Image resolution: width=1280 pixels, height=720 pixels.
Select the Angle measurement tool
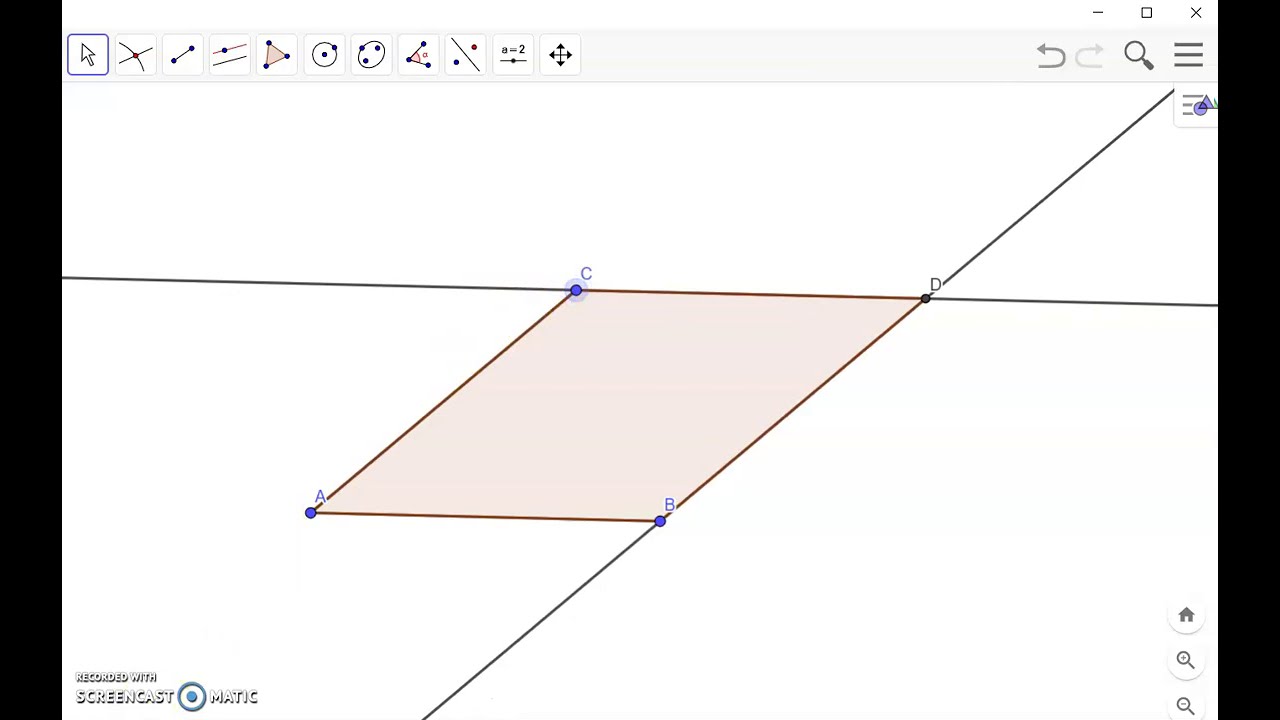coord(418,55)
